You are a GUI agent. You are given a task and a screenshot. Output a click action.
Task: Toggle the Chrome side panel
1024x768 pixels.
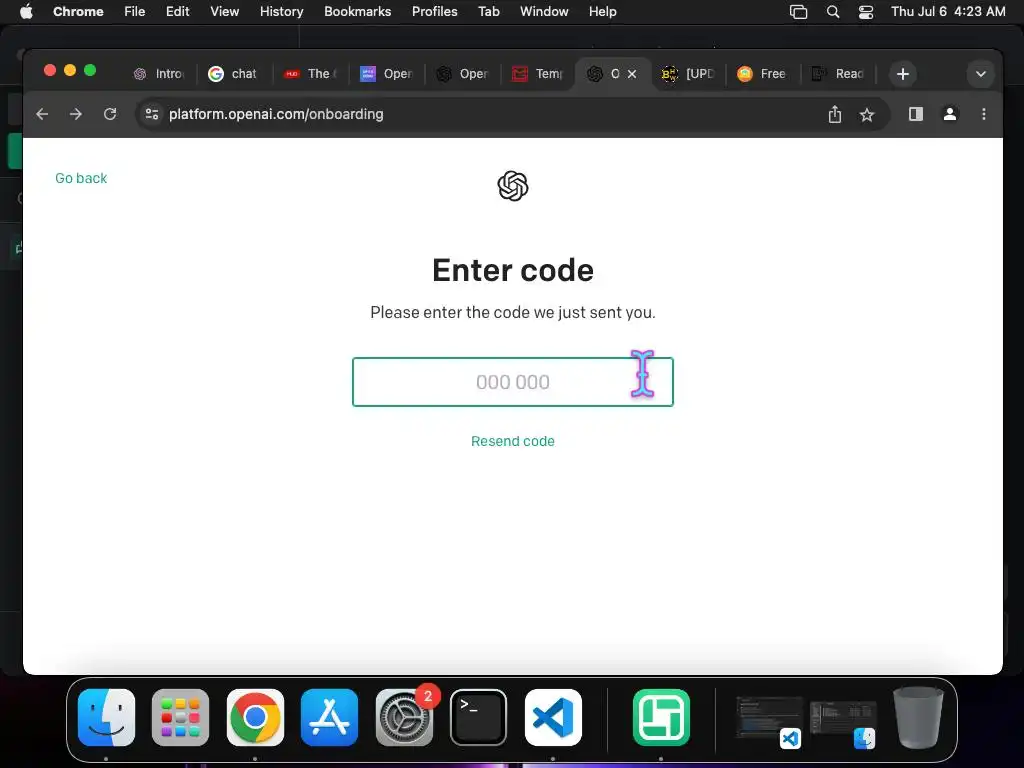916,114
